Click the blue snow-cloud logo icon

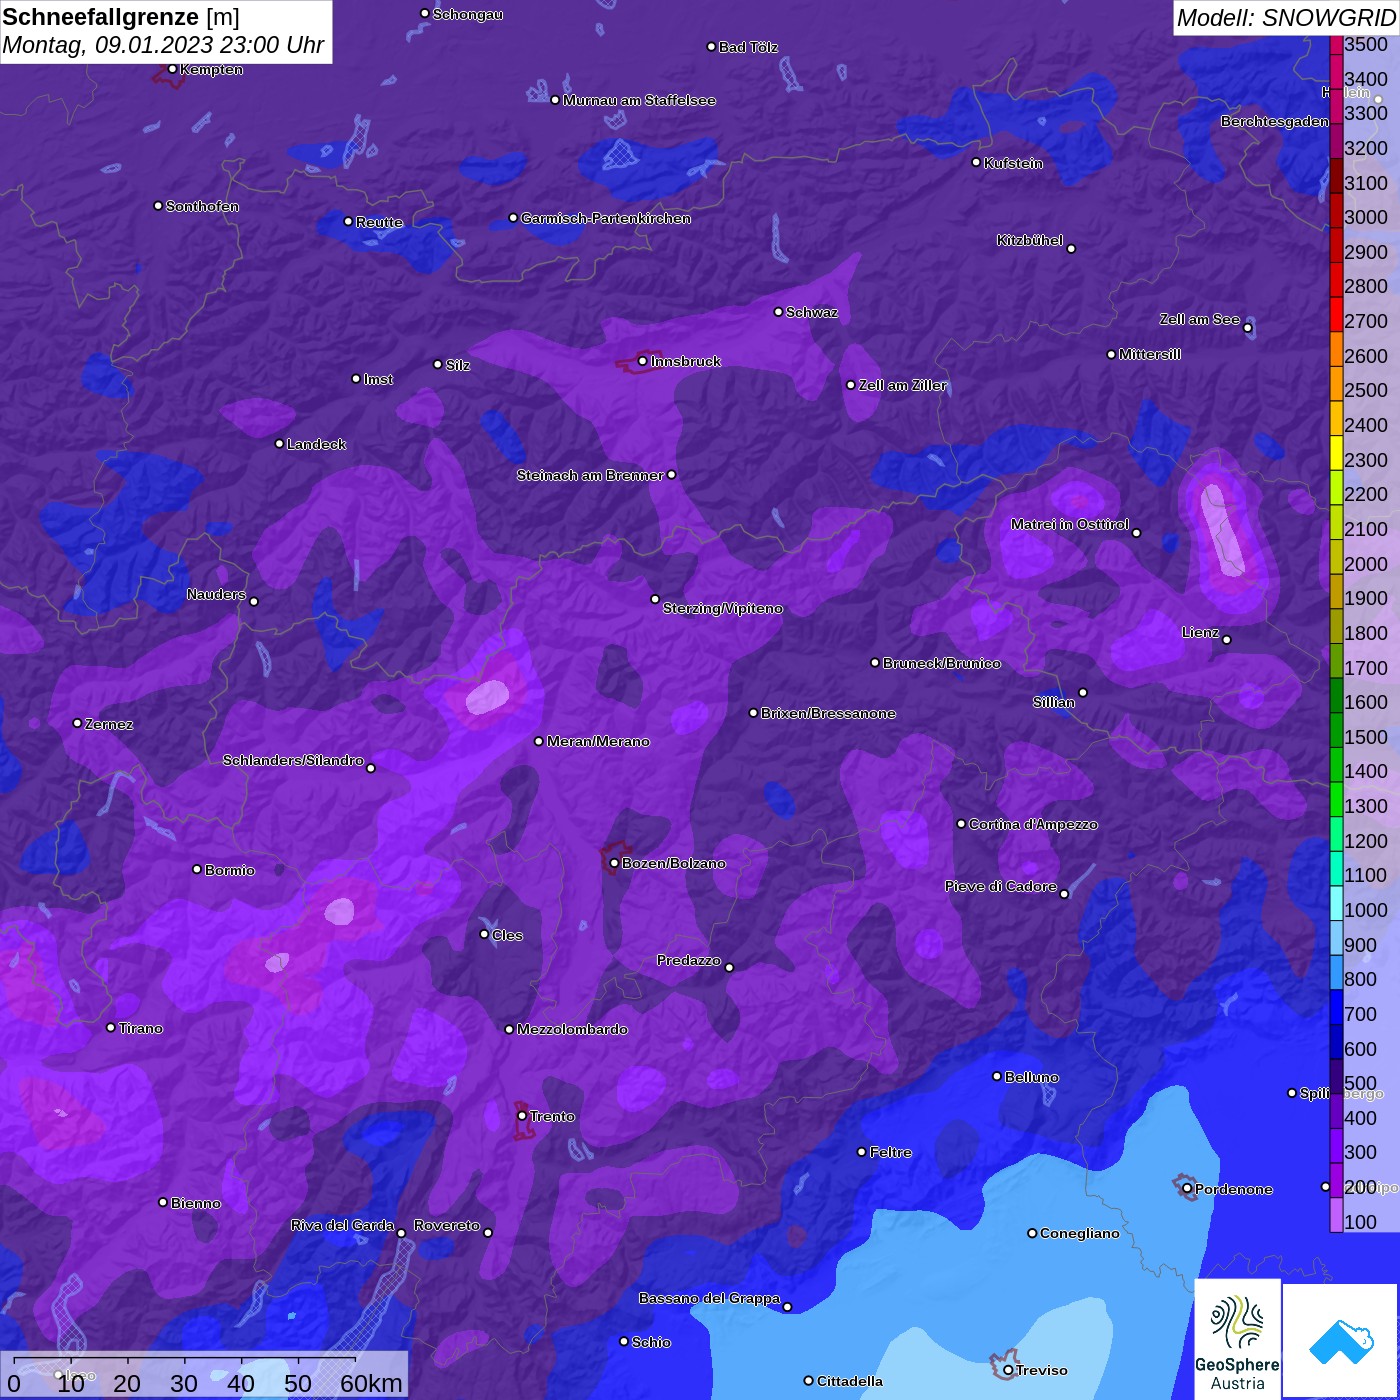coord(1340,1342)
